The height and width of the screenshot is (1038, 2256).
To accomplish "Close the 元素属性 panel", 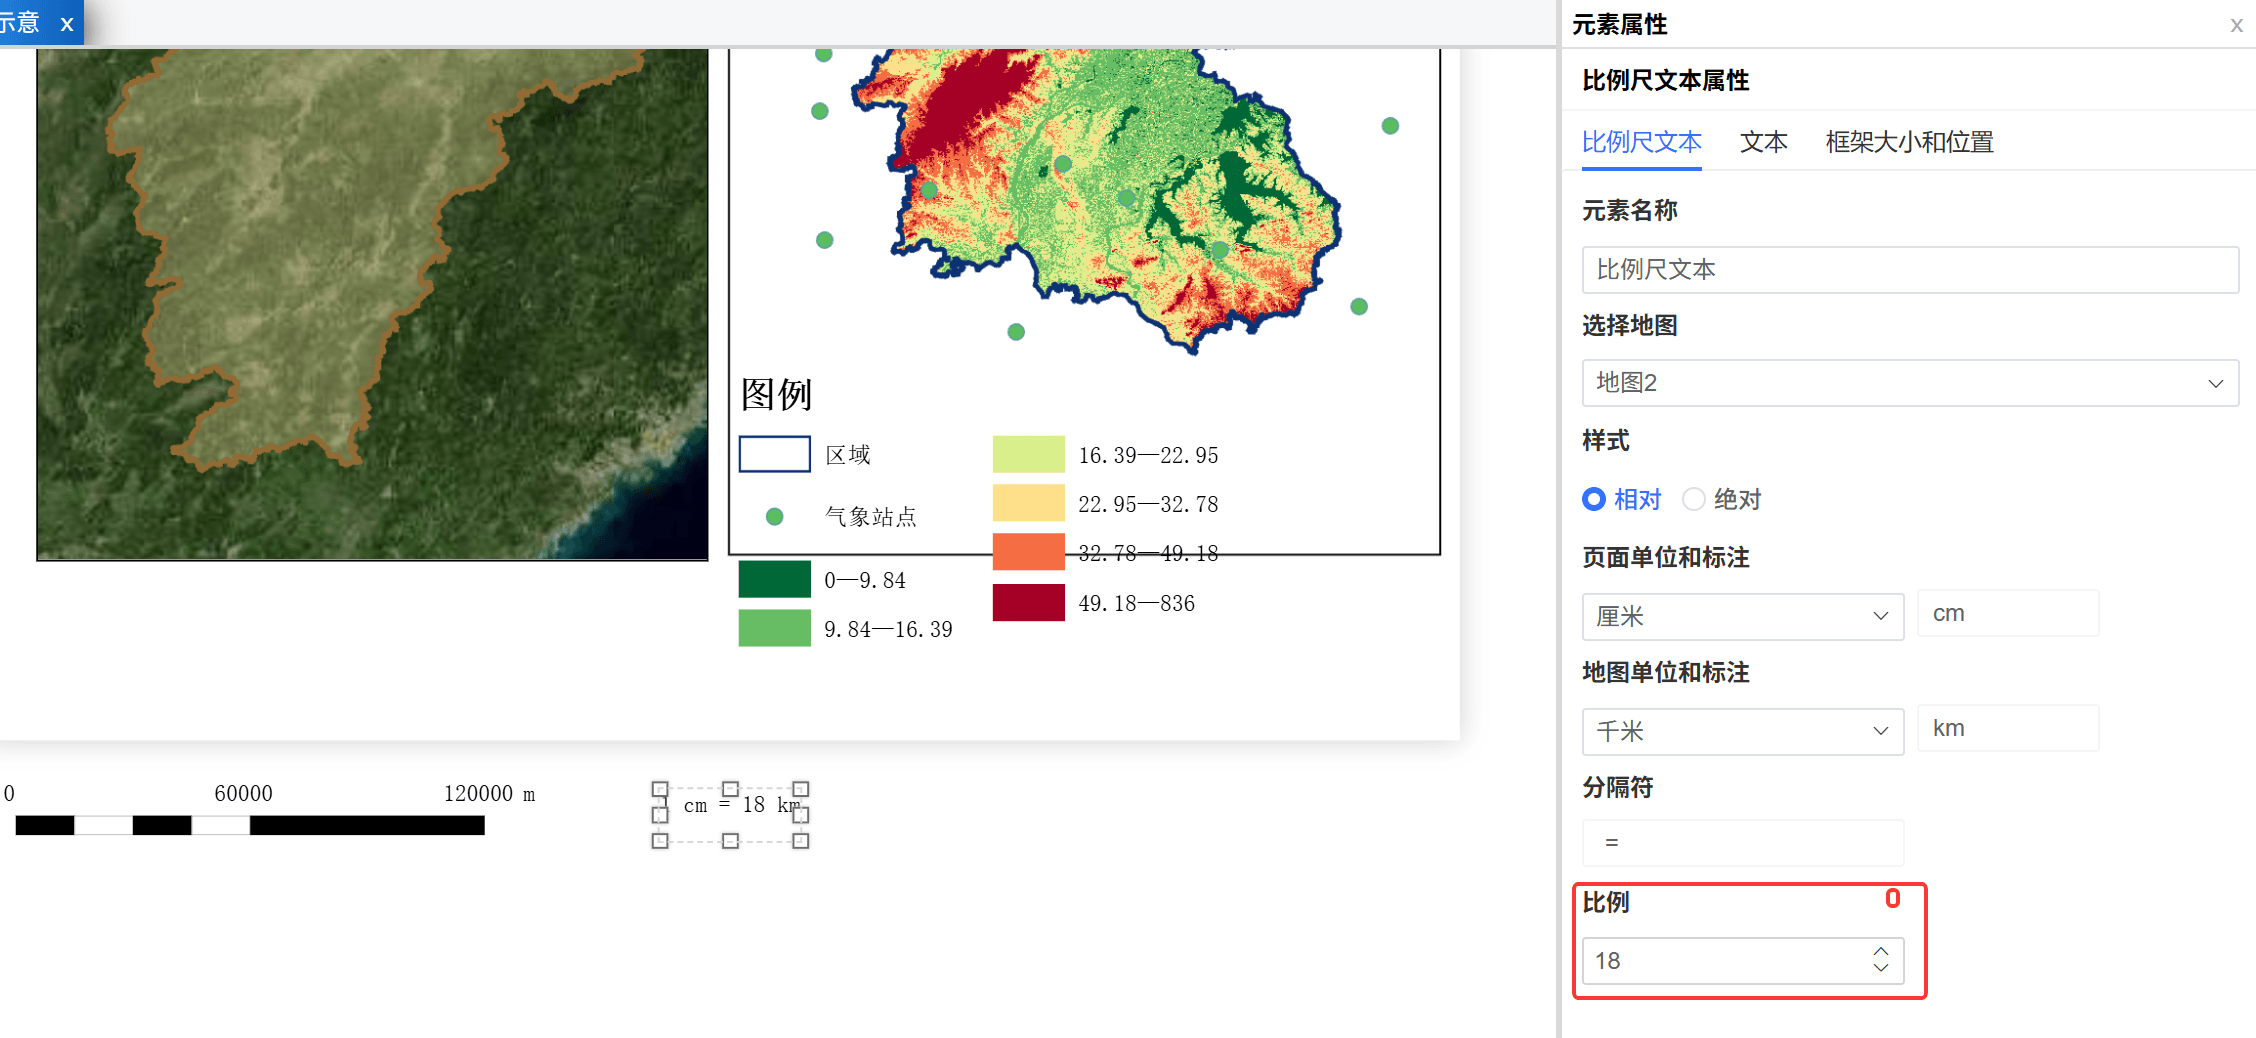I will 2236,26.
